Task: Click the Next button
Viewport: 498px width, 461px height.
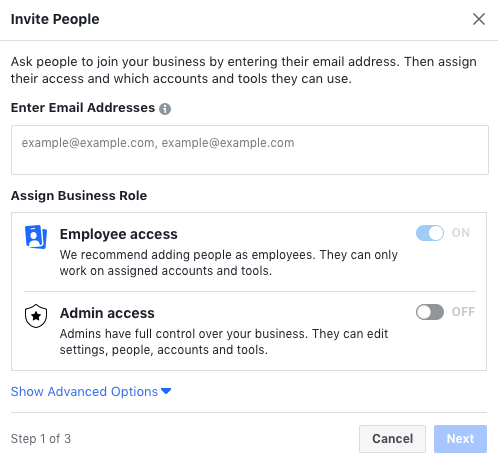Action: pyautogui.click(x=460, y=439)
